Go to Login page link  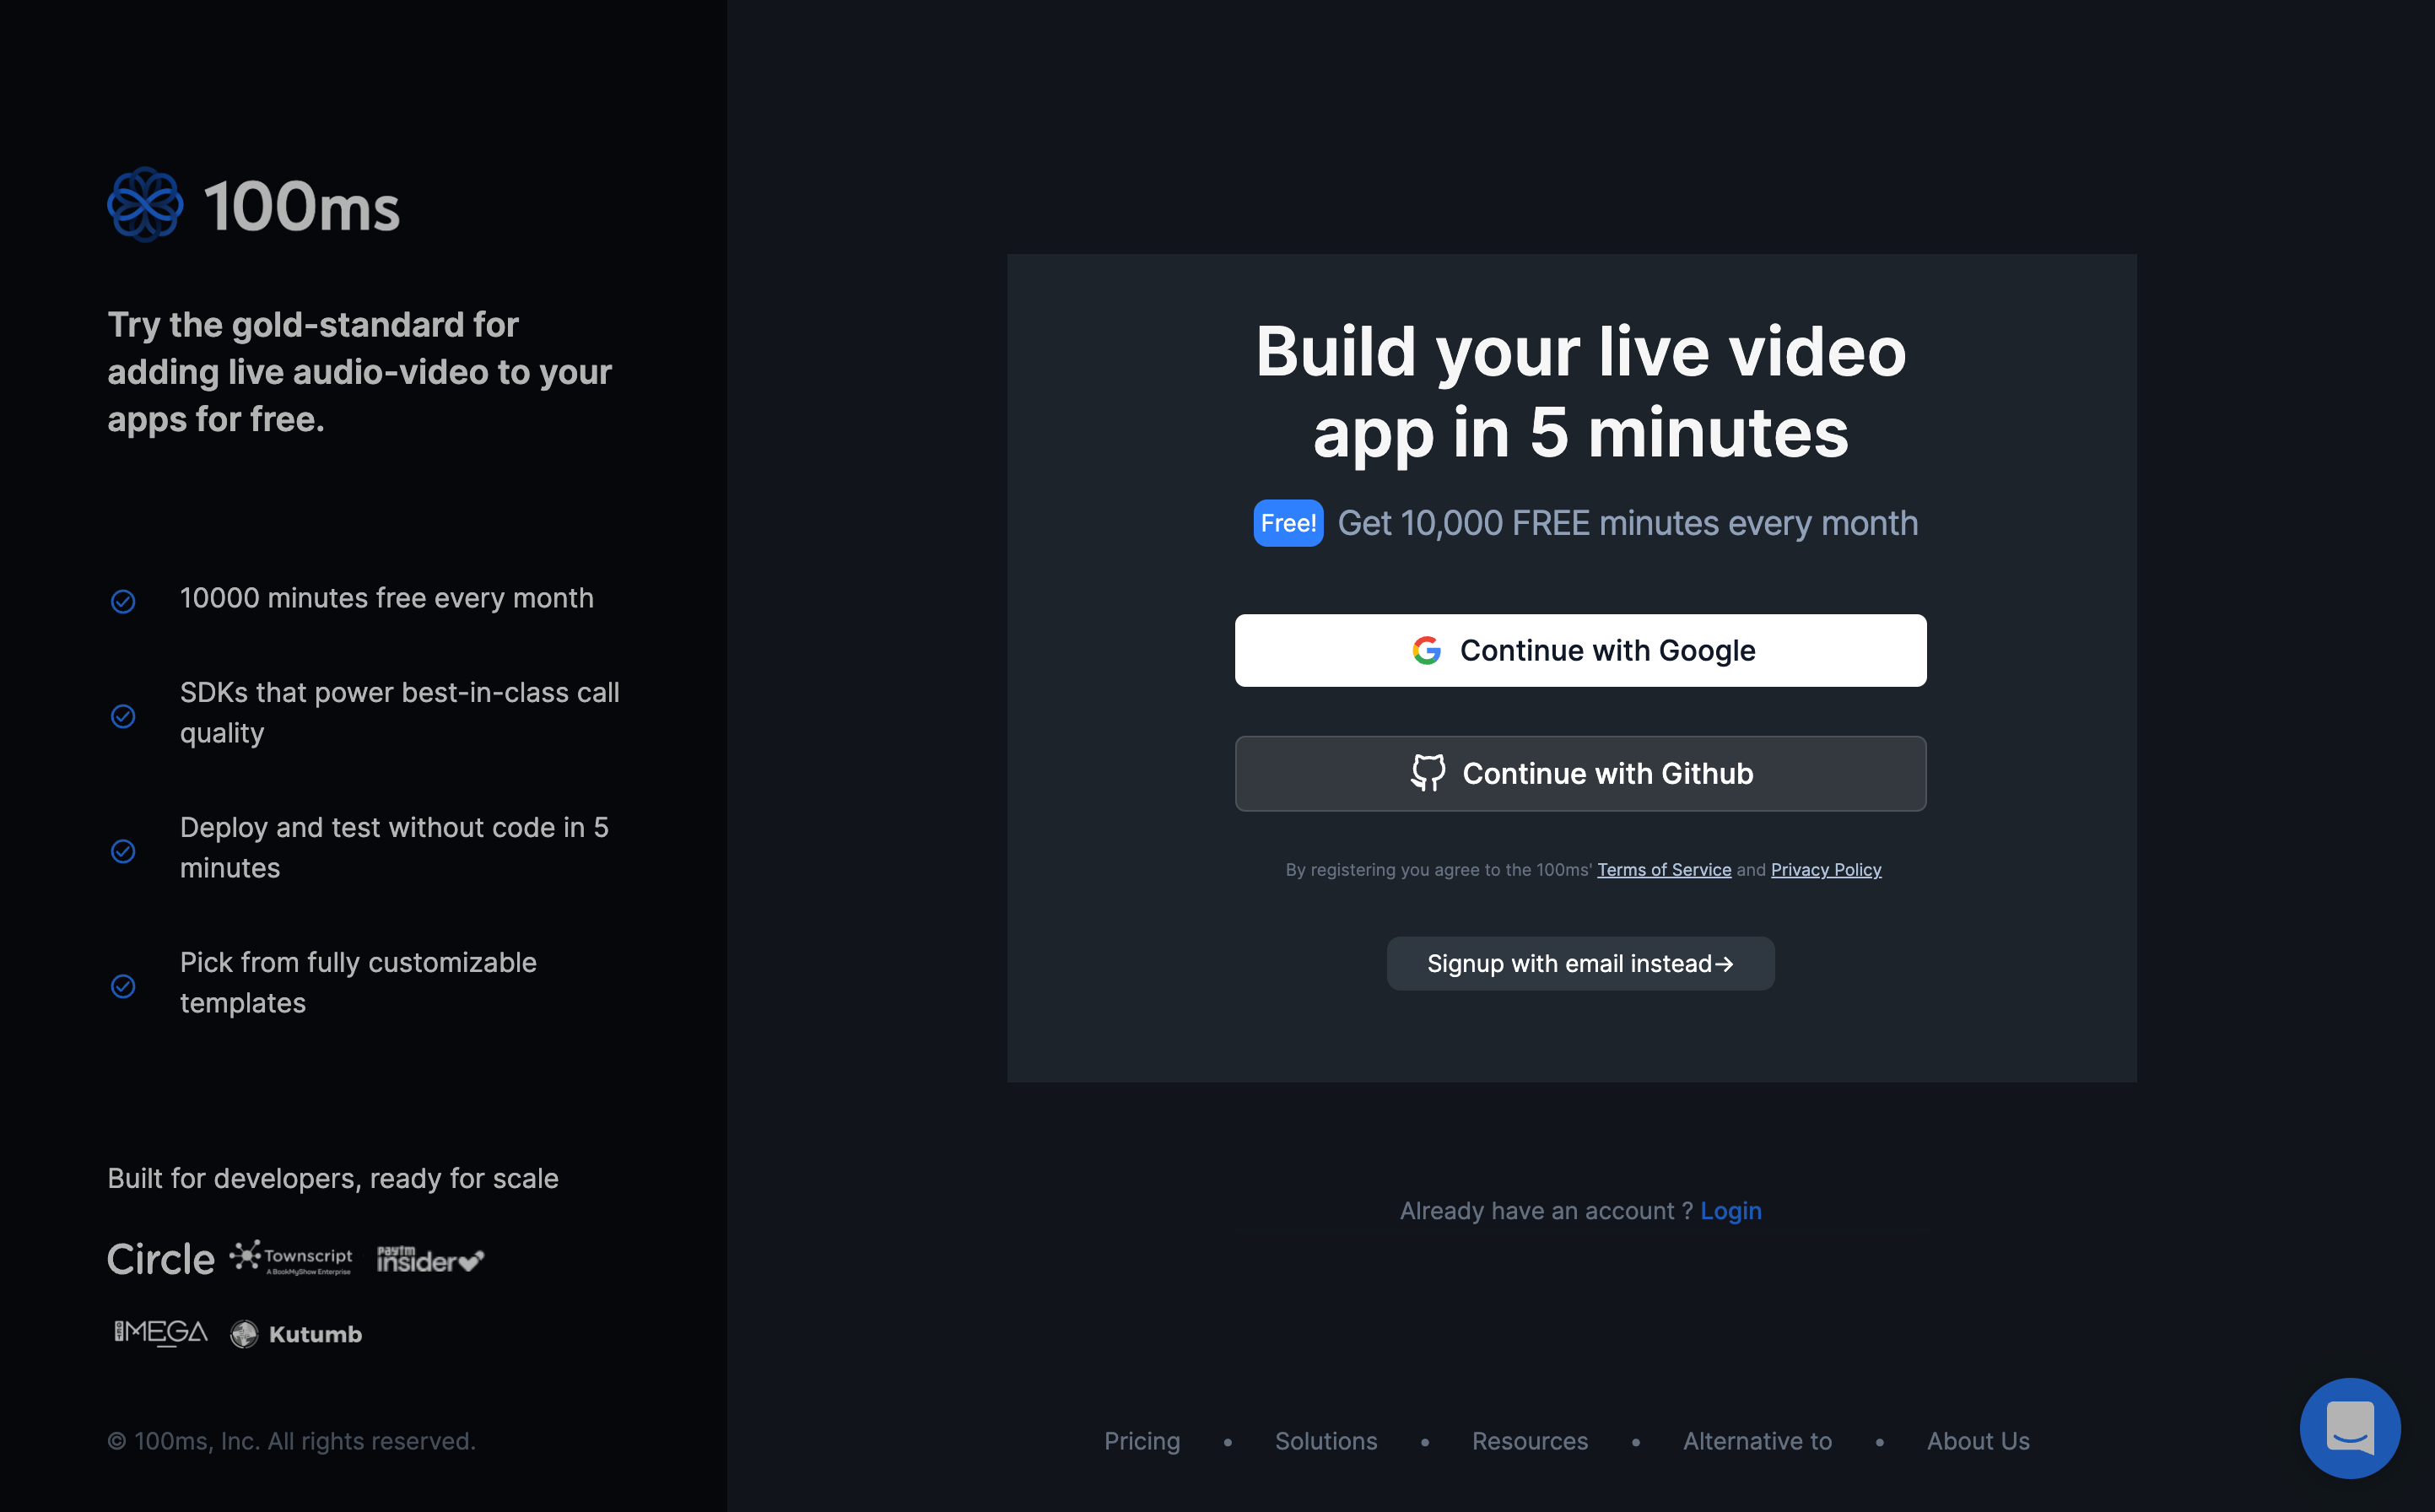(1730, 1211)
